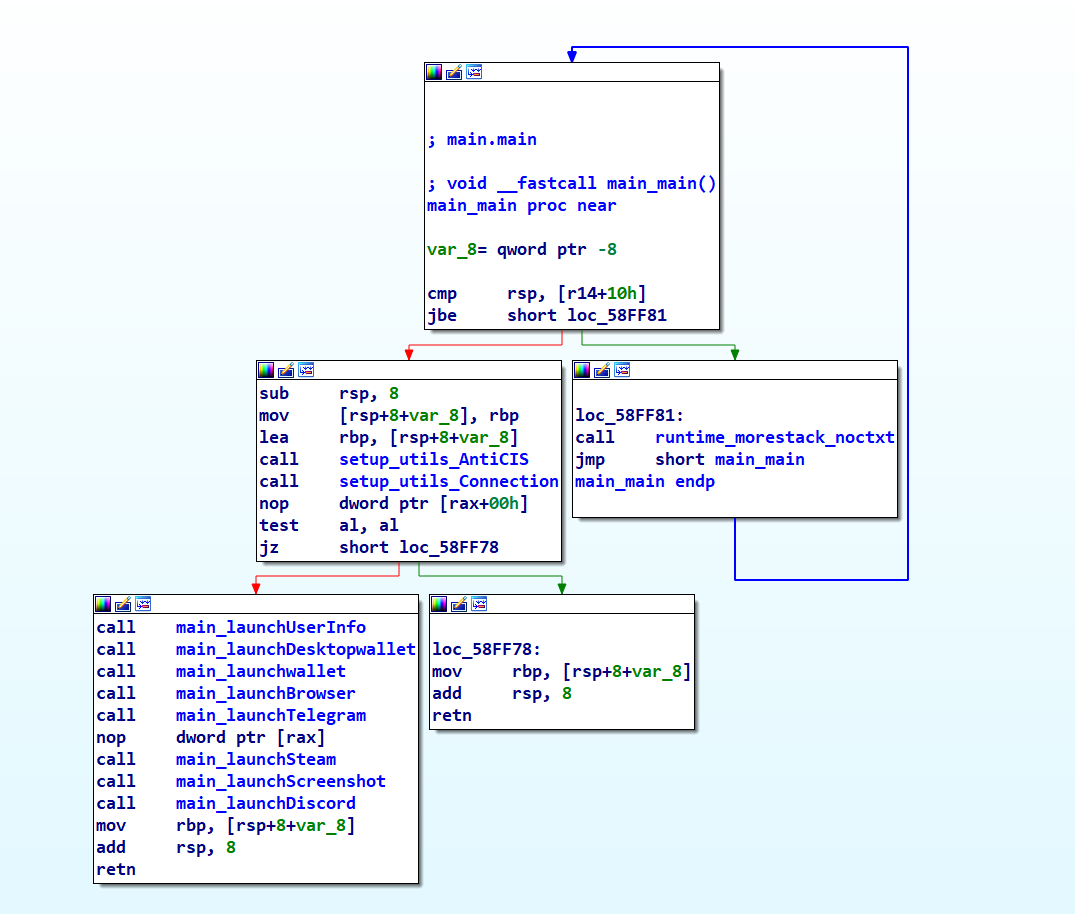
Task: Open color picker on loc_58FF81 node
Action: tap(582, 370)
